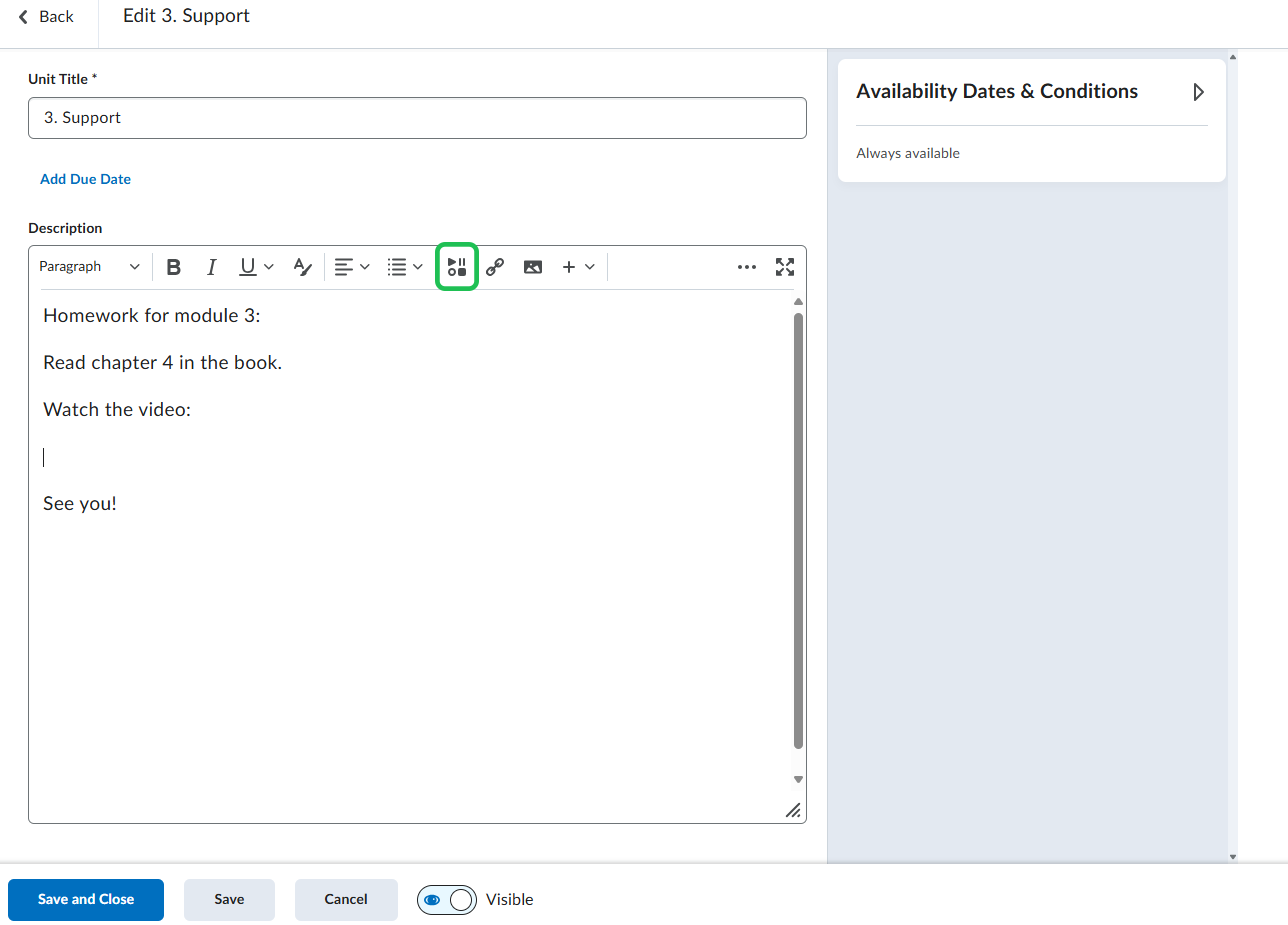
Task: Click the Save and Close button
Action: click(86, 900)
